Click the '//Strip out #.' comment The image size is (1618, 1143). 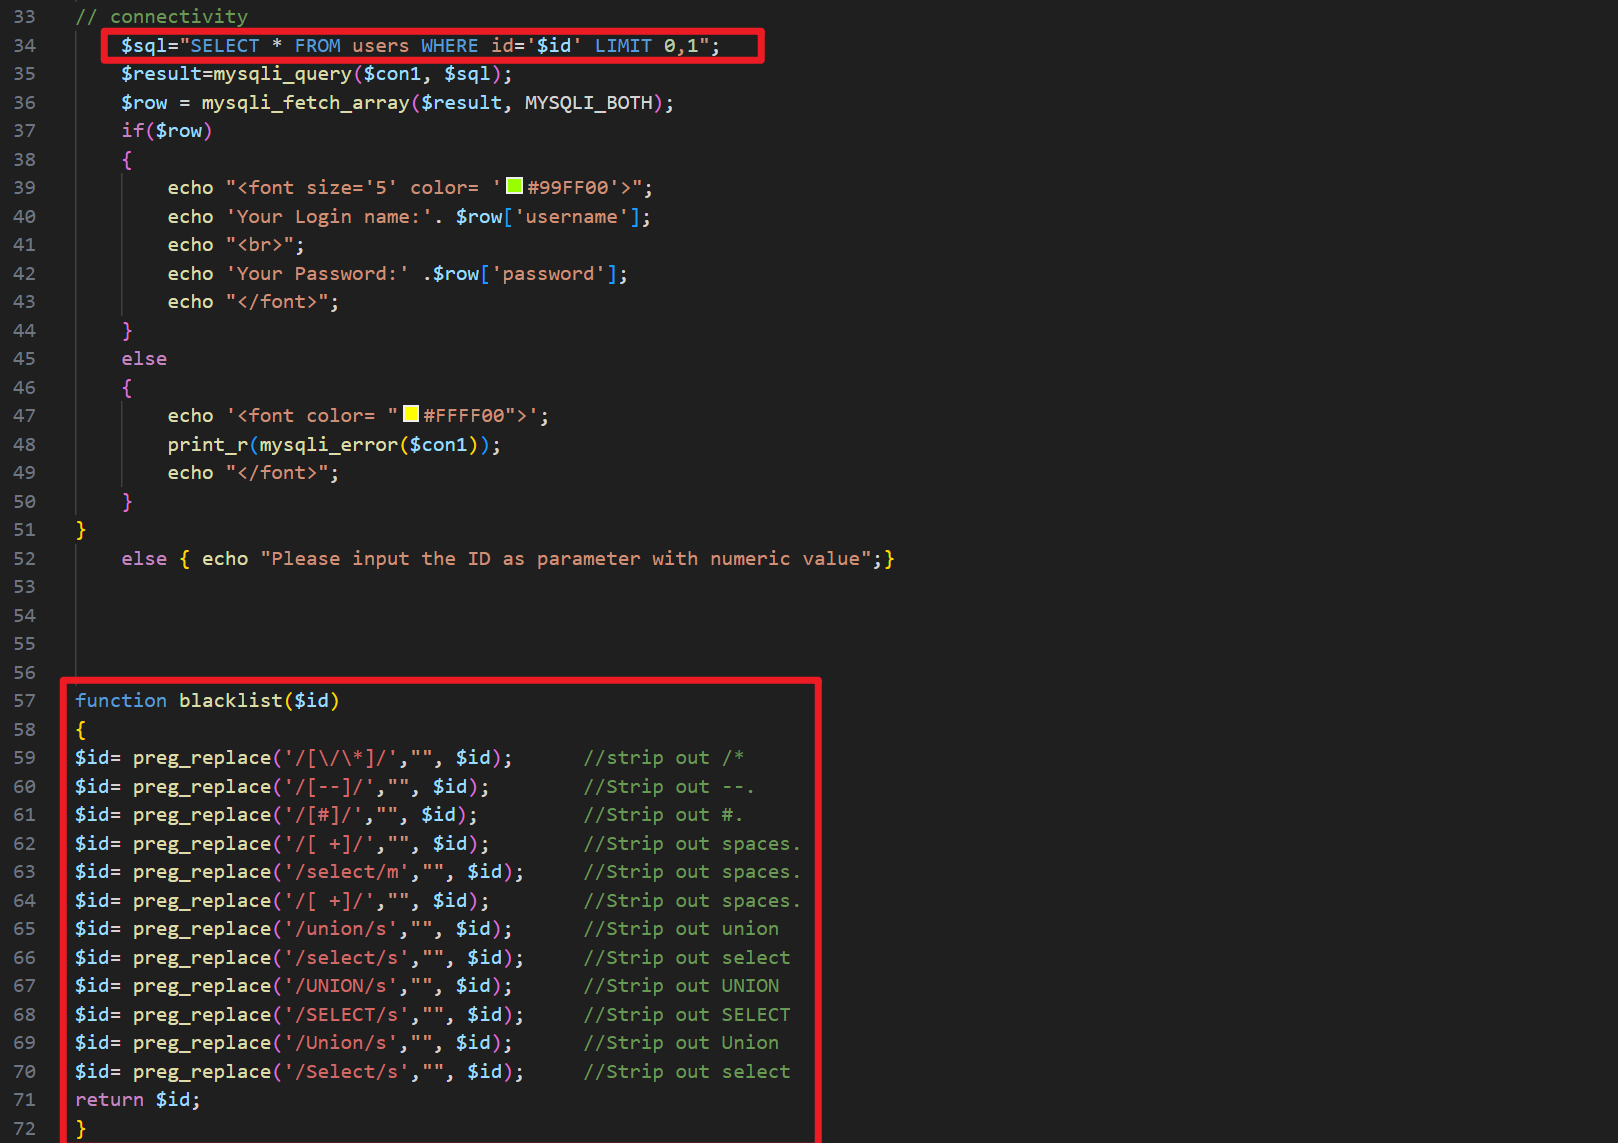click(663, 815)
